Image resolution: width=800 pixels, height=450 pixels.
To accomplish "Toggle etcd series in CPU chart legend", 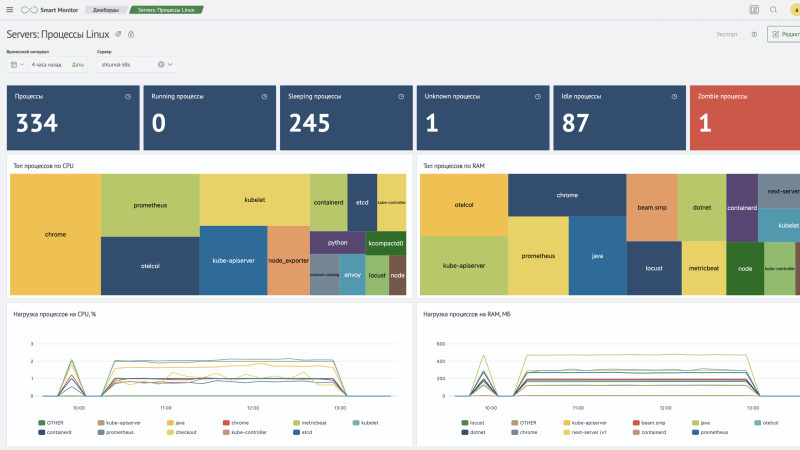I will click(x=303, y=432).
